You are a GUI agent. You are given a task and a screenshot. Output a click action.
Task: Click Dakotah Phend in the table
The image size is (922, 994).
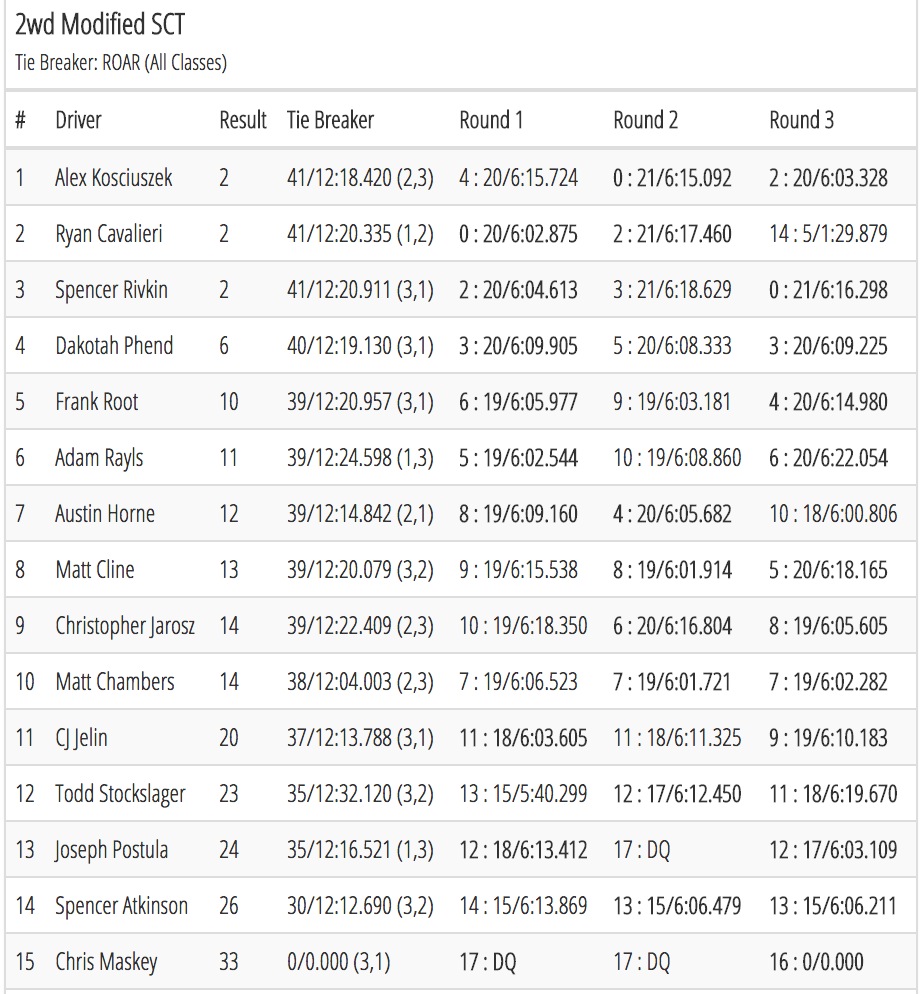click(x=114, y=345)
